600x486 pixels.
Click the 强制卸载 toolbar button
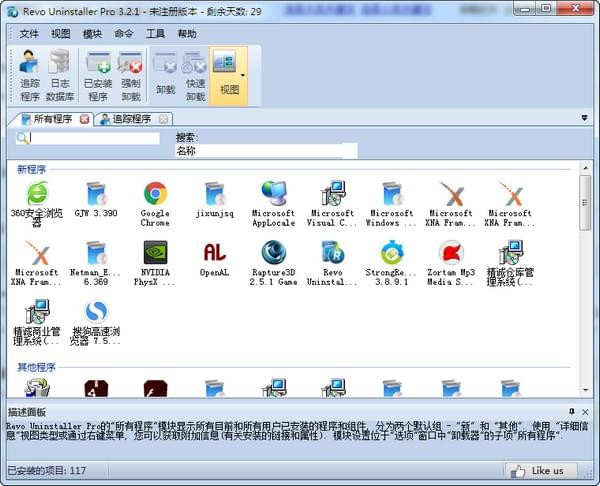pyautogui.click(x=130, y=76)
